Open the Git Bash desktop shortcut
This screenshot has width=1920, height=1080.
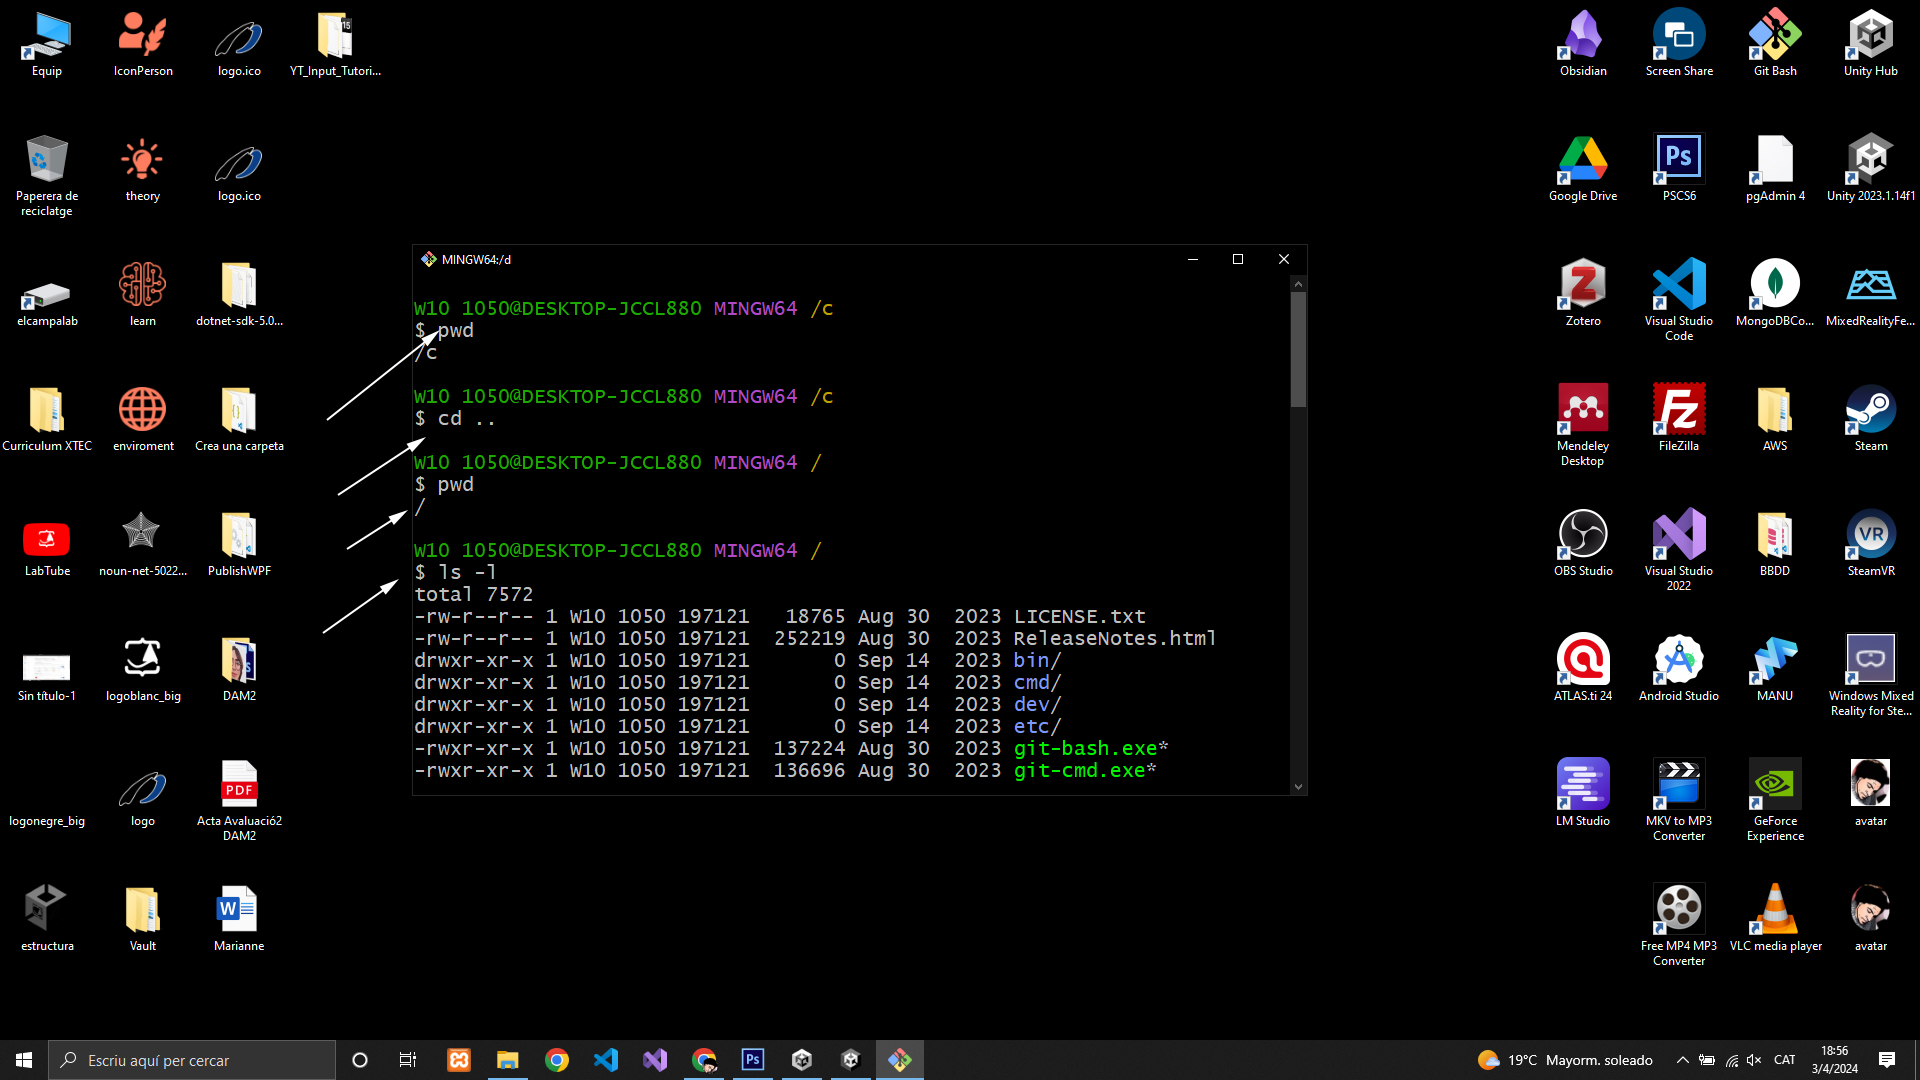pos(1775,36)
